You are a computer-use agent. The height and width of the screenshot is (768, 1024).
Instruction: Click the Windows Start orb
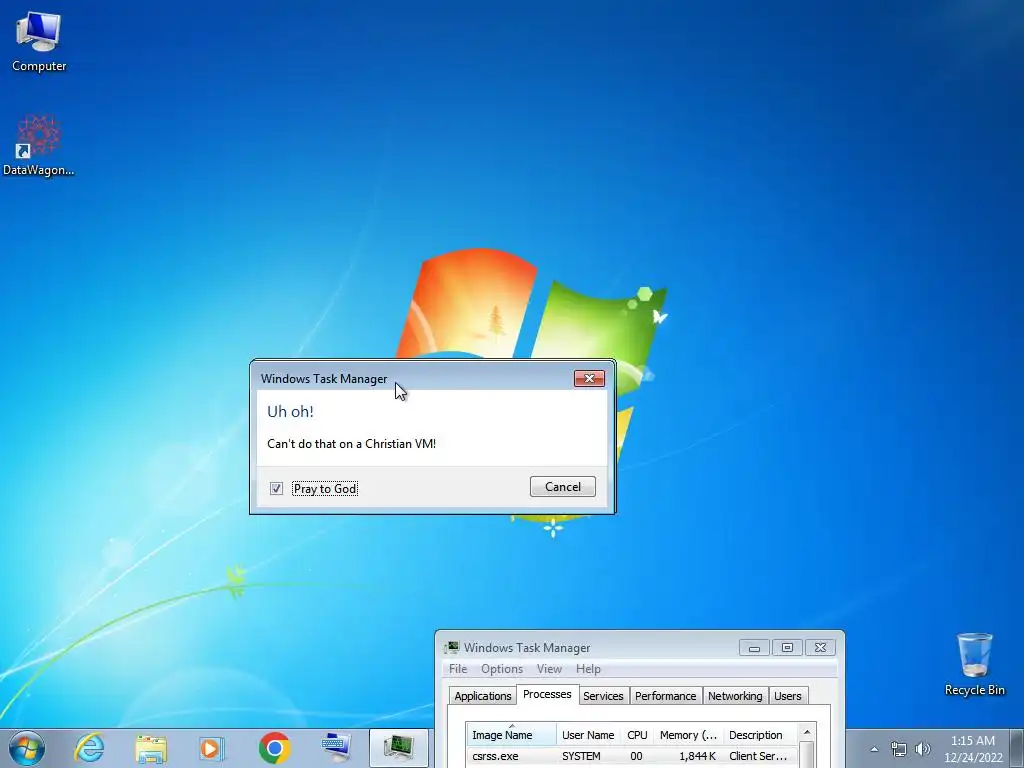(x=27, y=748)
